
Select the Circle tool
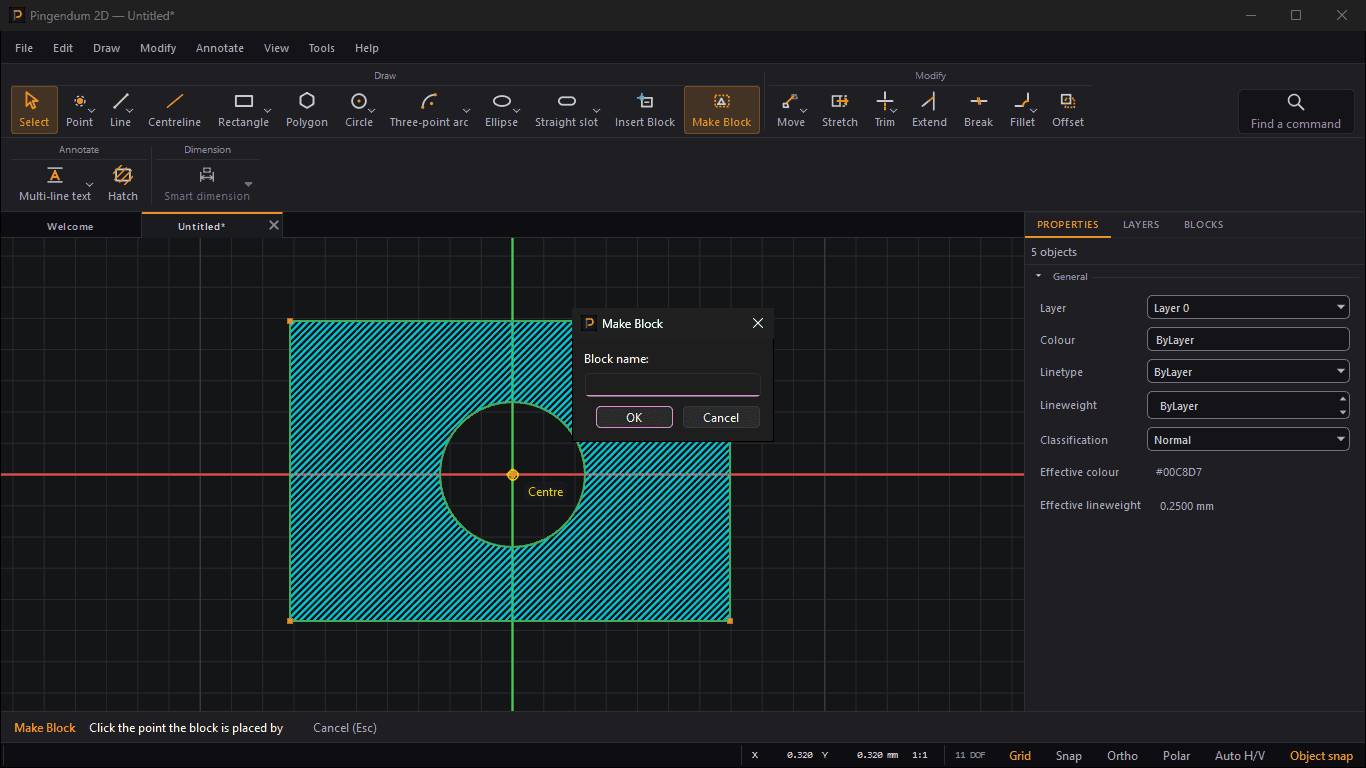tap(358, 110)
